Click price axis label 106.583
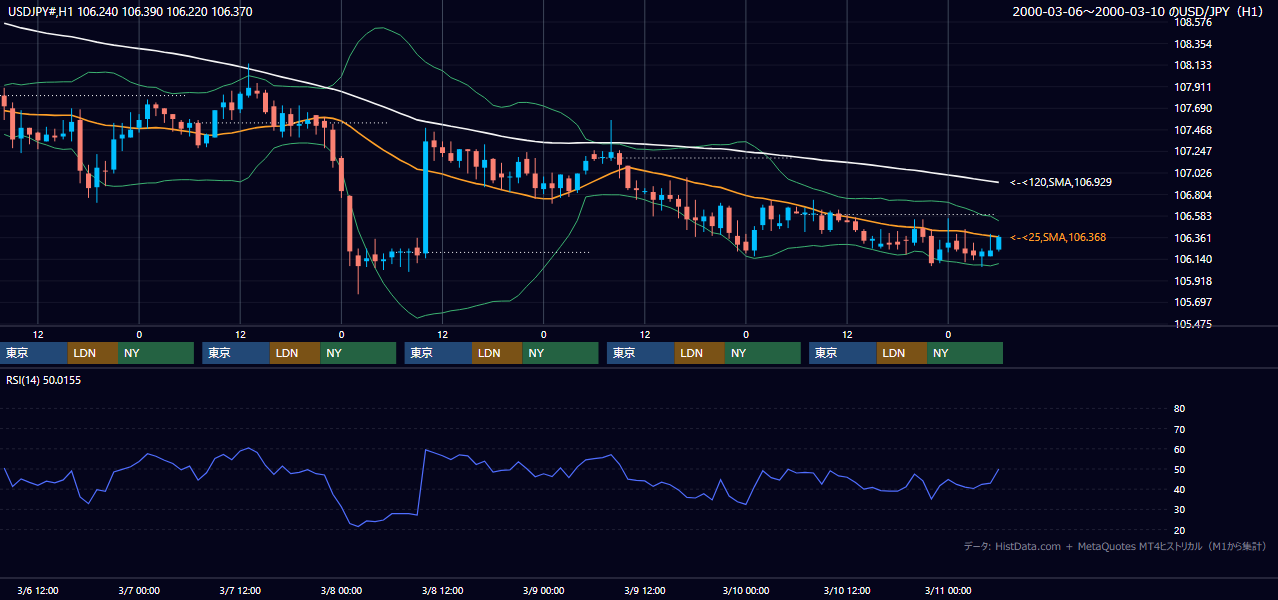Image resolution: width=1278 pixels, height=600 pixels. 1193,216
